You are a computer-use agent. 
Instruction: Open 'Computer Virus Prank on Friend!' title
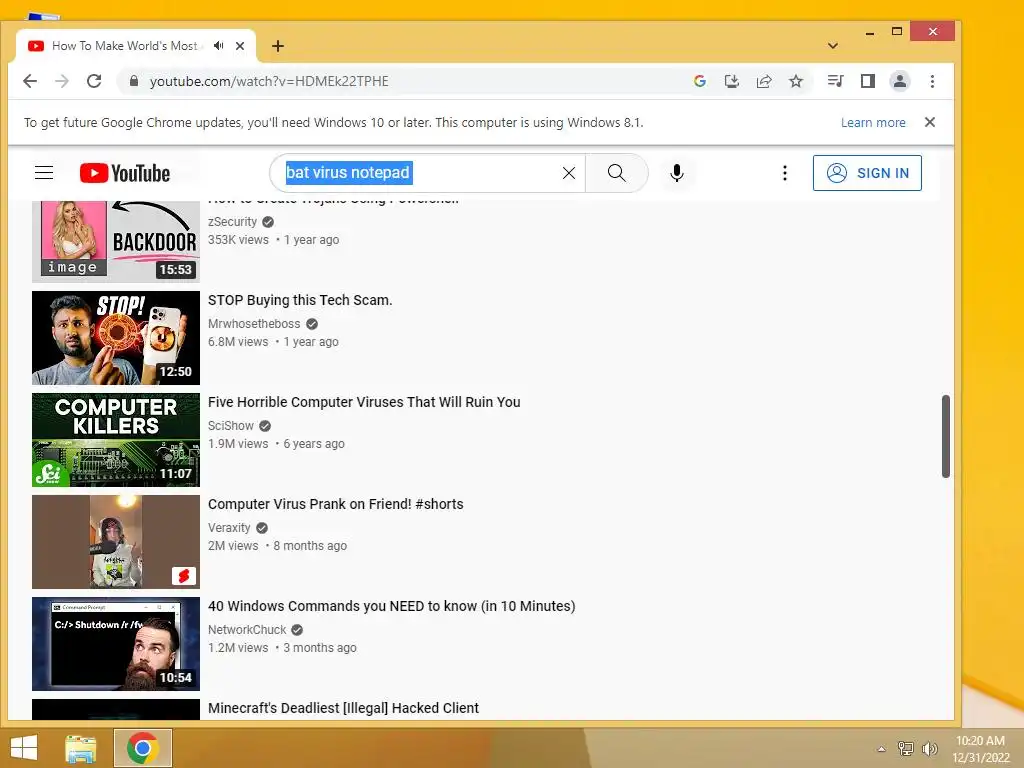click(x=336, y=504)
